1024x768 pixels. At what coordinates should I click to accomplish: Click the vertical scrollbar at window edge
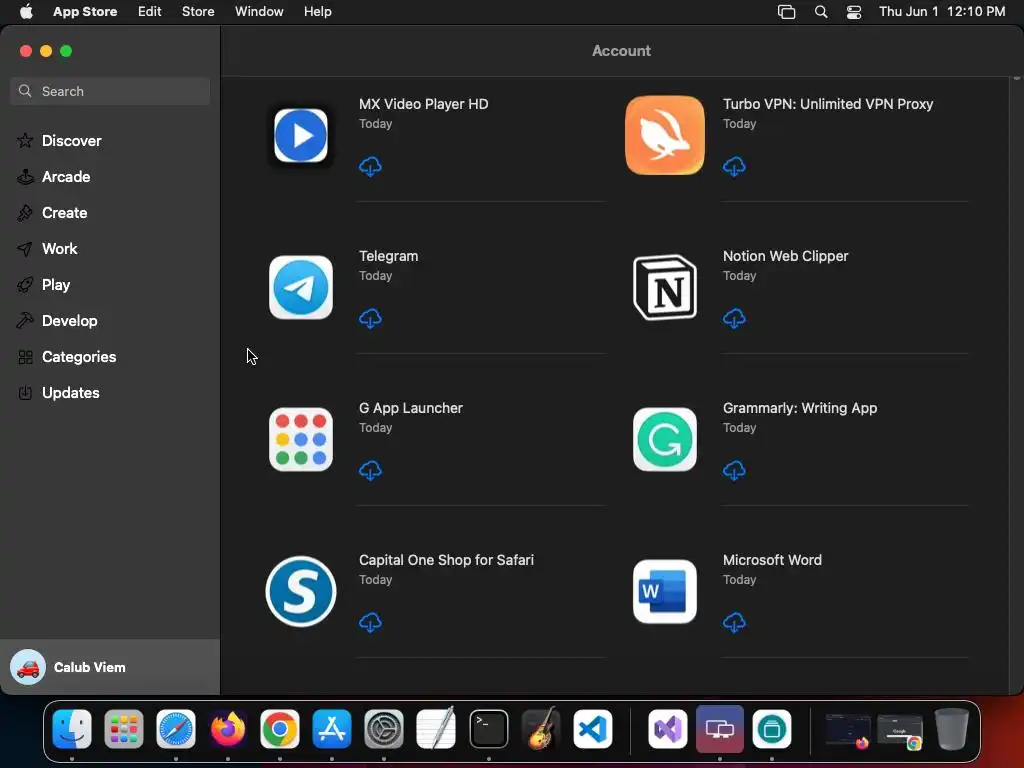1017,385
